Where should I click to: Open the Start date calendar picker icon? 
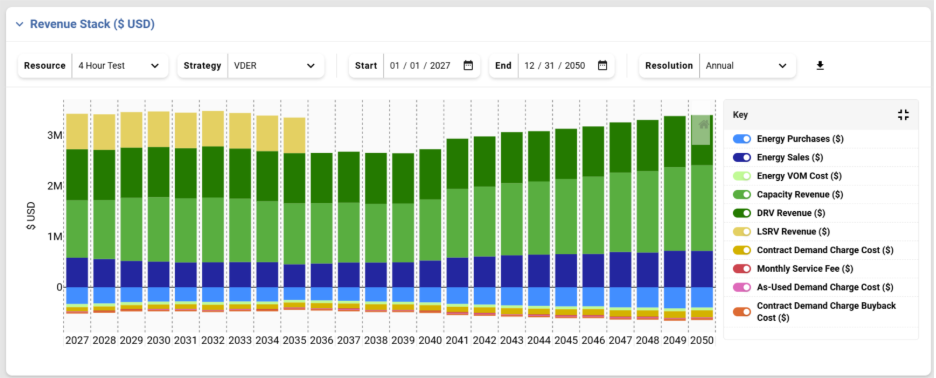[x=468, y=66]
